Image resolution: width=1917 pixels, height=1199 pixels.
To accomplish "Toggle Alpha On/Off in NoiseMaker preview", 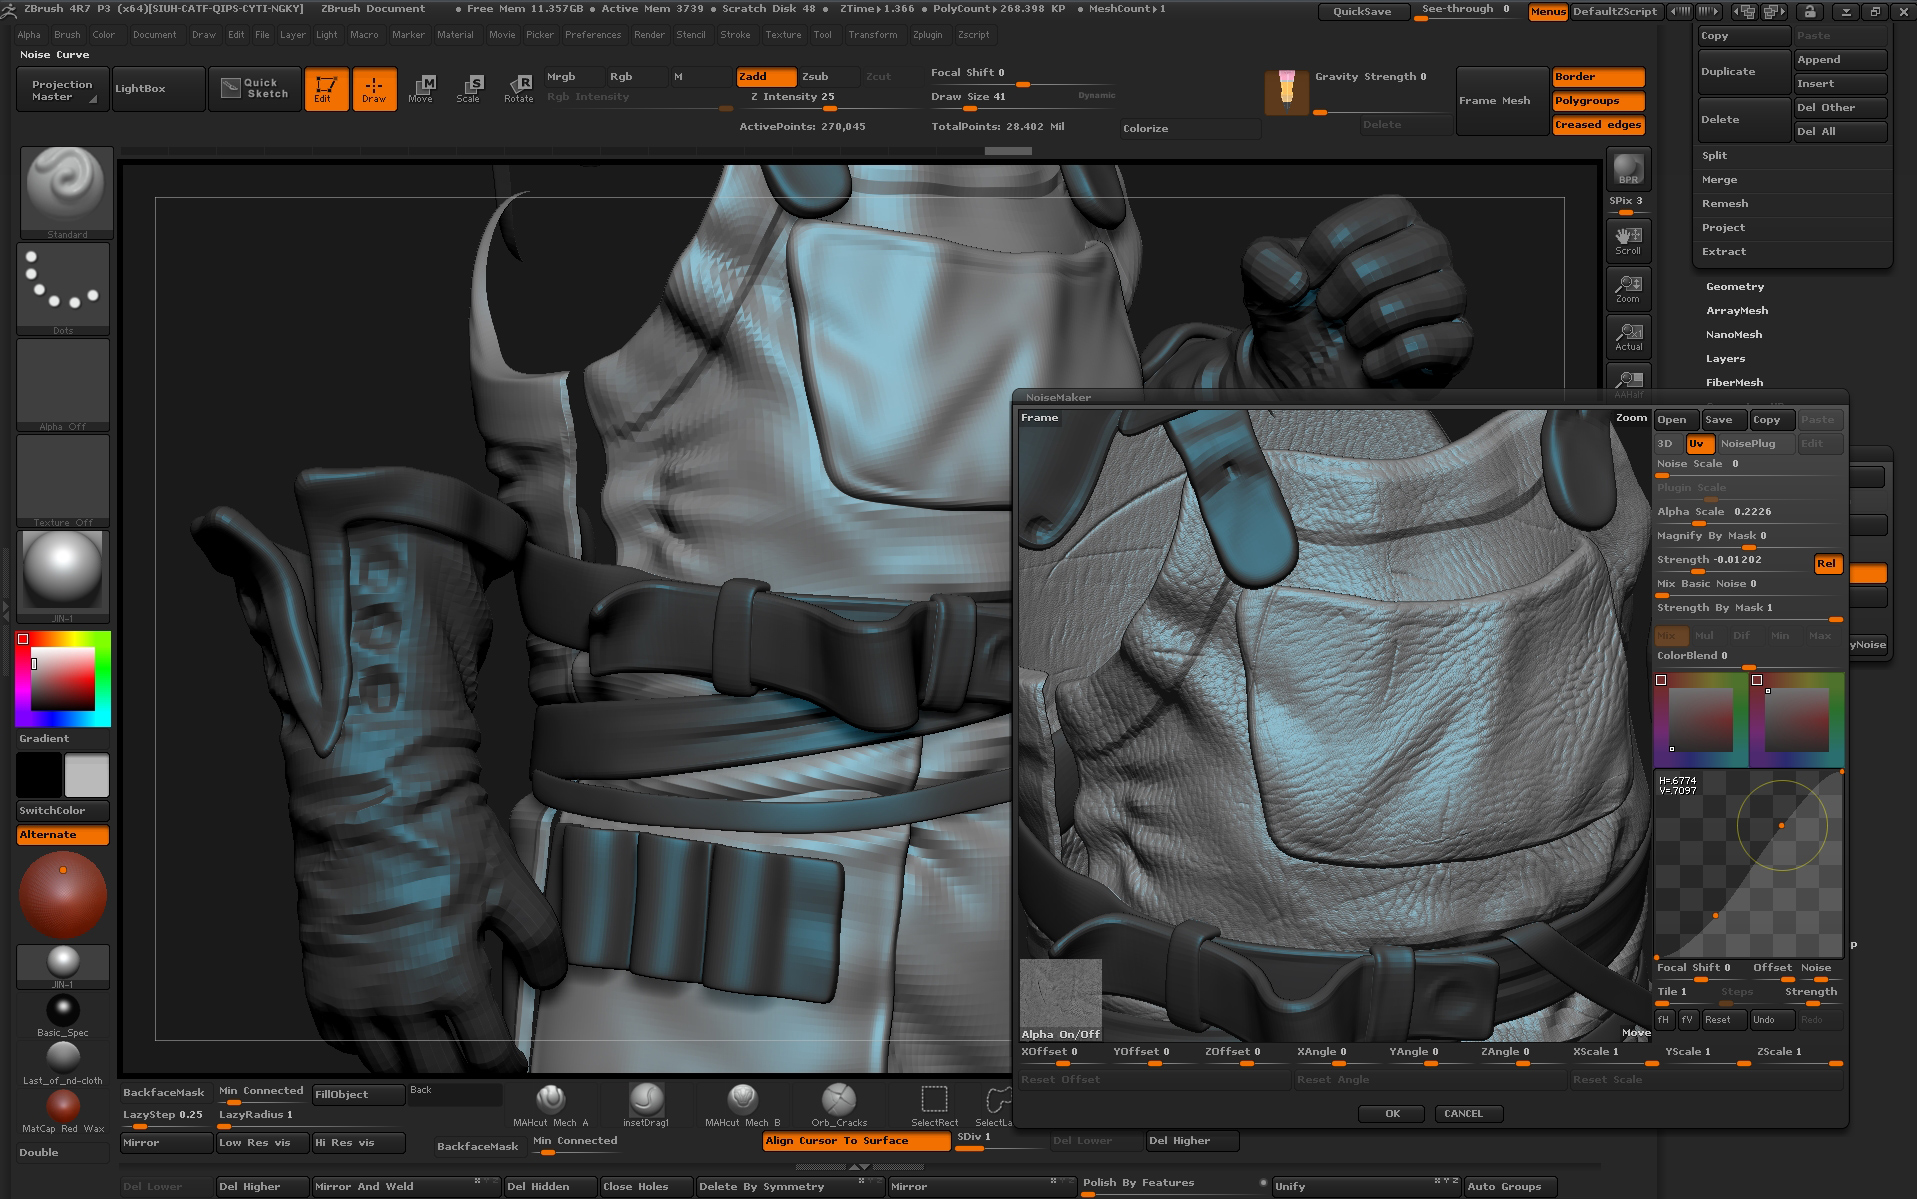I will (x=1060, y=999).
